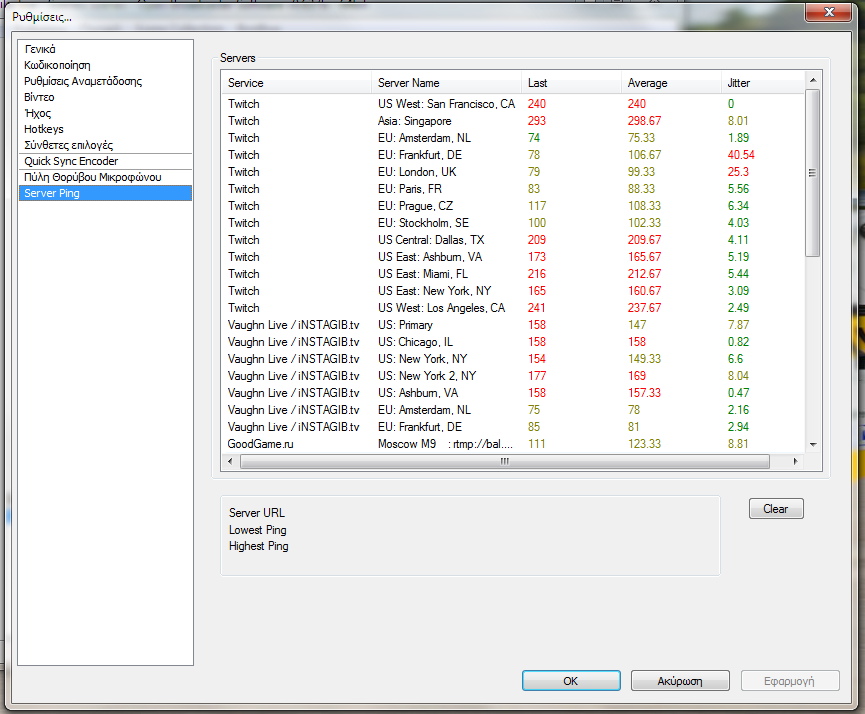Select the US: Chicago, IL server row
The height and width of the screenshot is (714, 865).
[513, 342]
